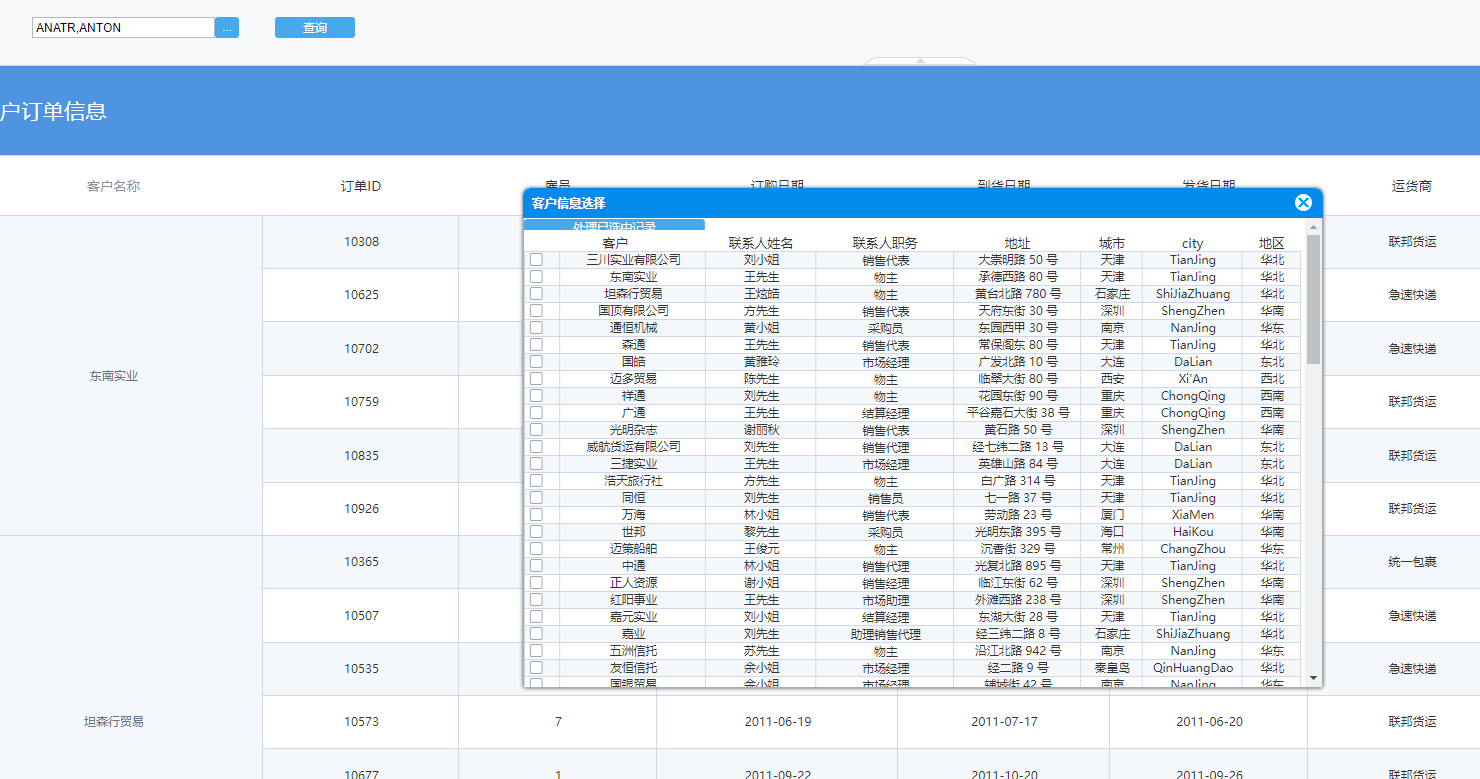Tick the checkbox for 国顶有限公司
Image resolution: width=1480 pixels, height=779 pixels.
click(x=536, y=311)
